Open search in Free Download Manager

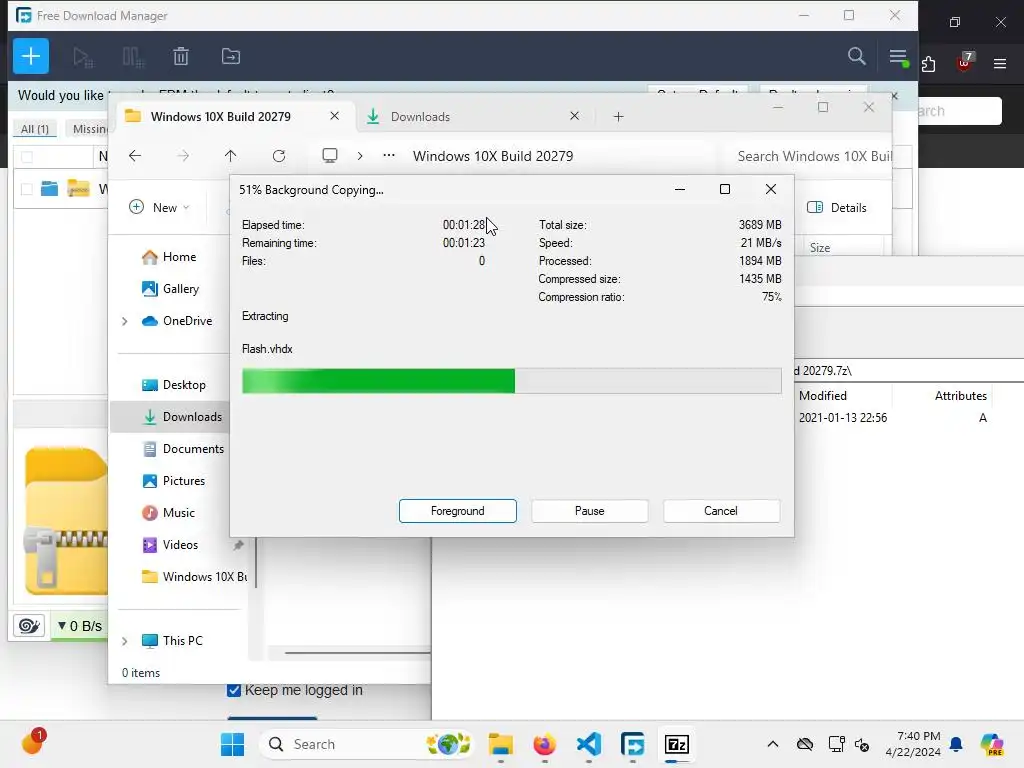(856, 56)
